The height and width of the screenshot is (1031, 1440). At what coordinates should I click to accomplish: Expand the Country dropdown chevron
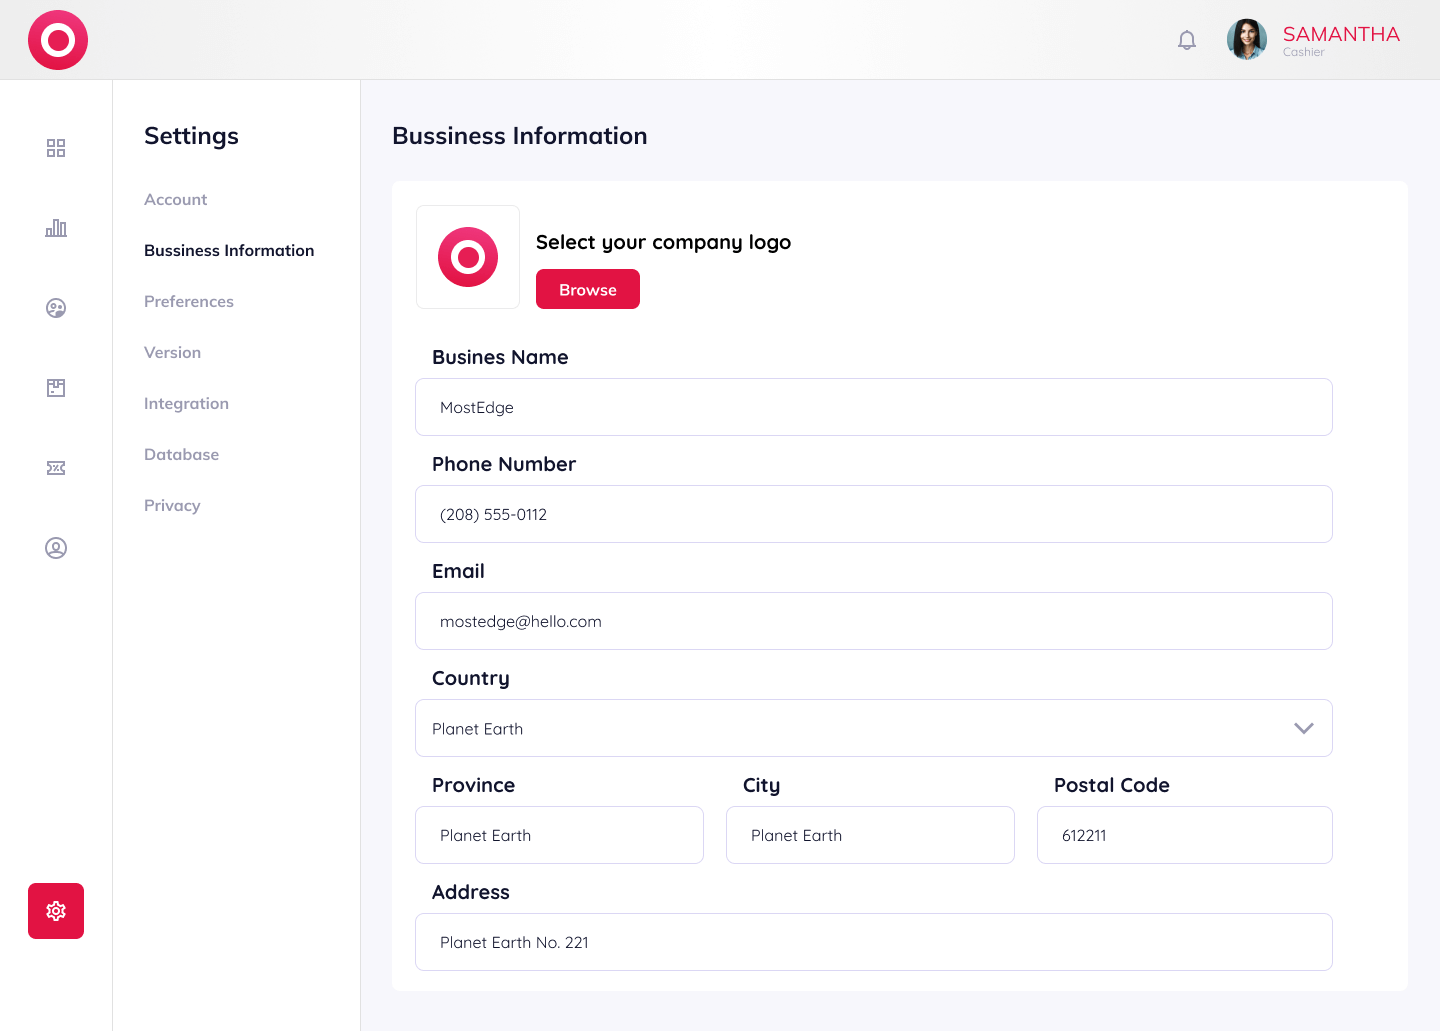[1303, 728]
